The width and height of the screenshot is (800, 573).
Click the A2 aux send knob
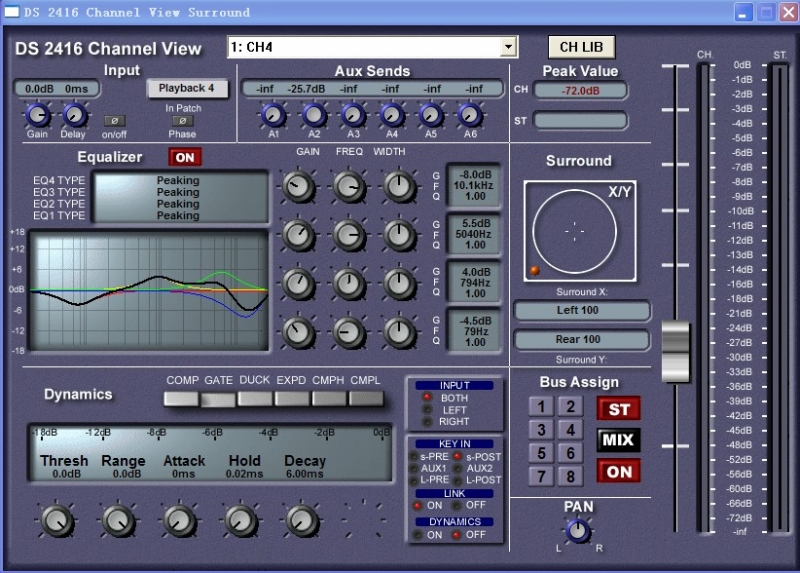click(314, 115)
